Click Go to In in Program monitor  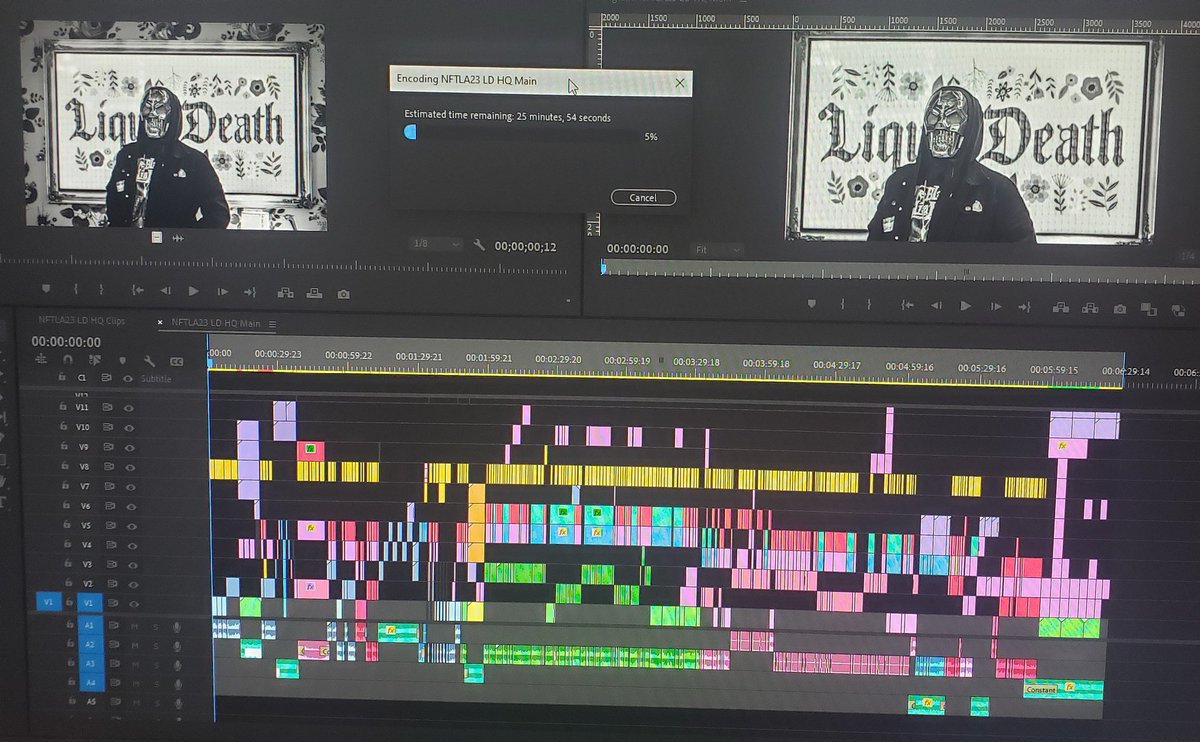(x=907, y=306)
